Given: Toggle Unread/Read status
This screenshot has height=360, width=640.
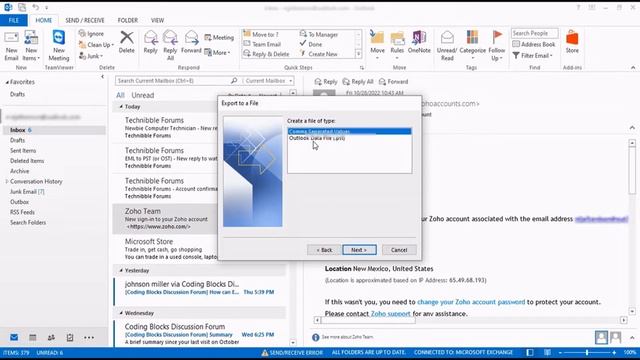Looking at the screenshot, I should 447,45.
